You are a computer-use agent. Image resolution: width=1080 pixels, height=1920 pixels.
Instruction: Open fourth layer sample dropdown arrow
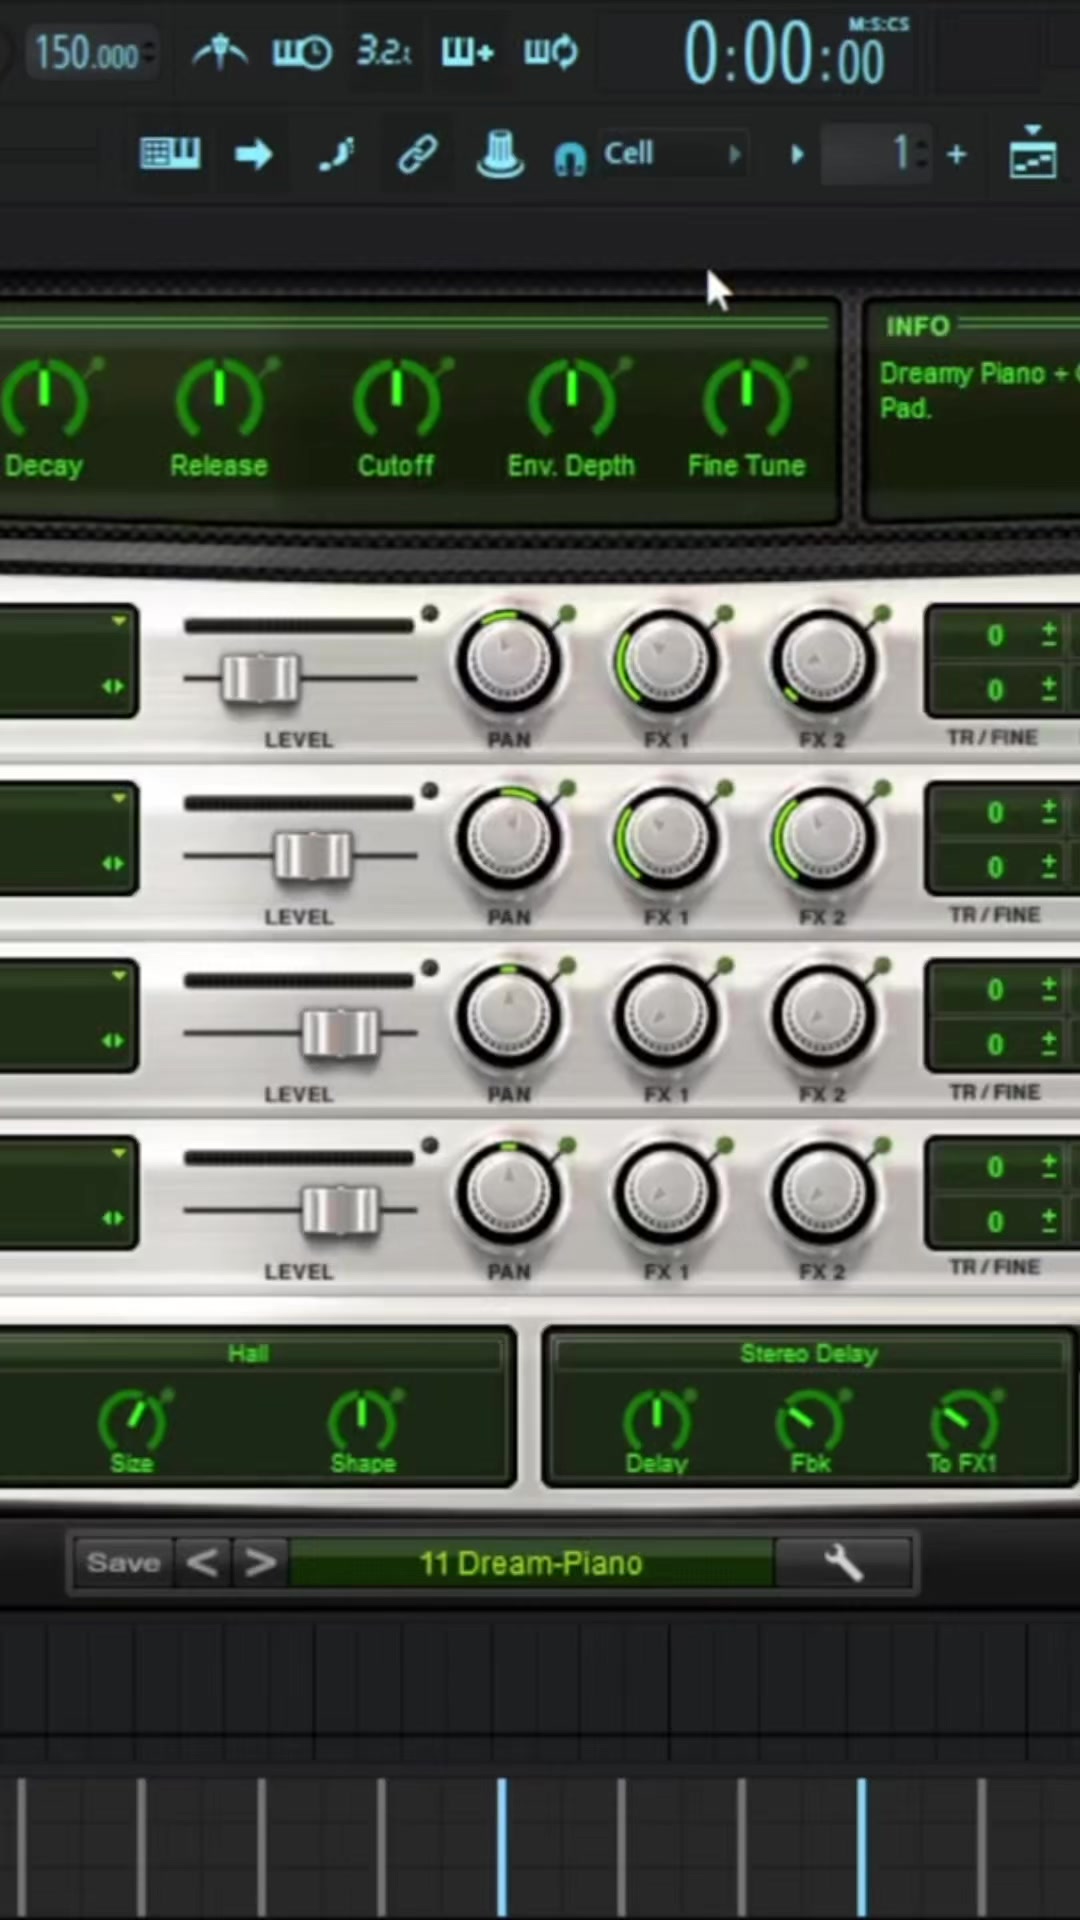coord(119,1152)
